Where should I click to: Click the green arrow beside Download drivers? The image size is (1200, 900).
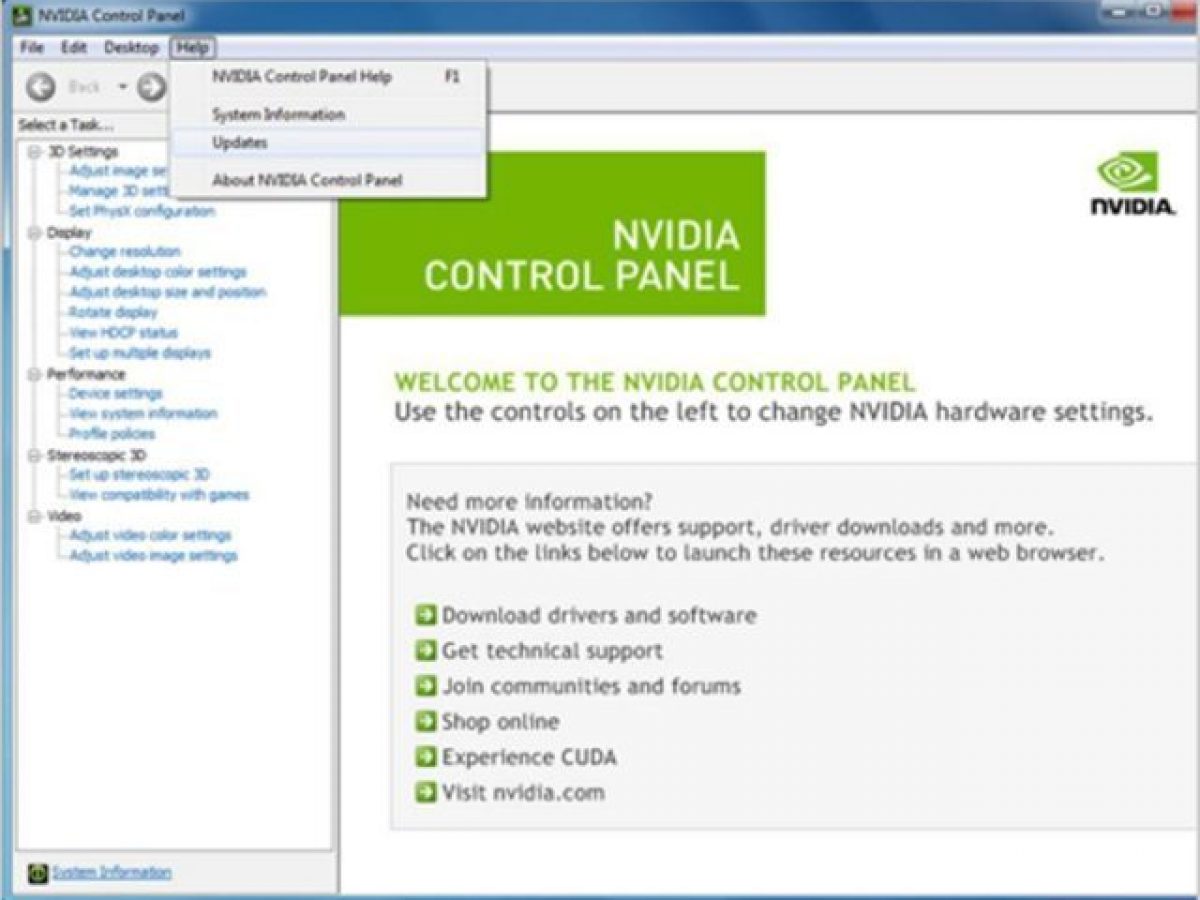coord(426,615)
